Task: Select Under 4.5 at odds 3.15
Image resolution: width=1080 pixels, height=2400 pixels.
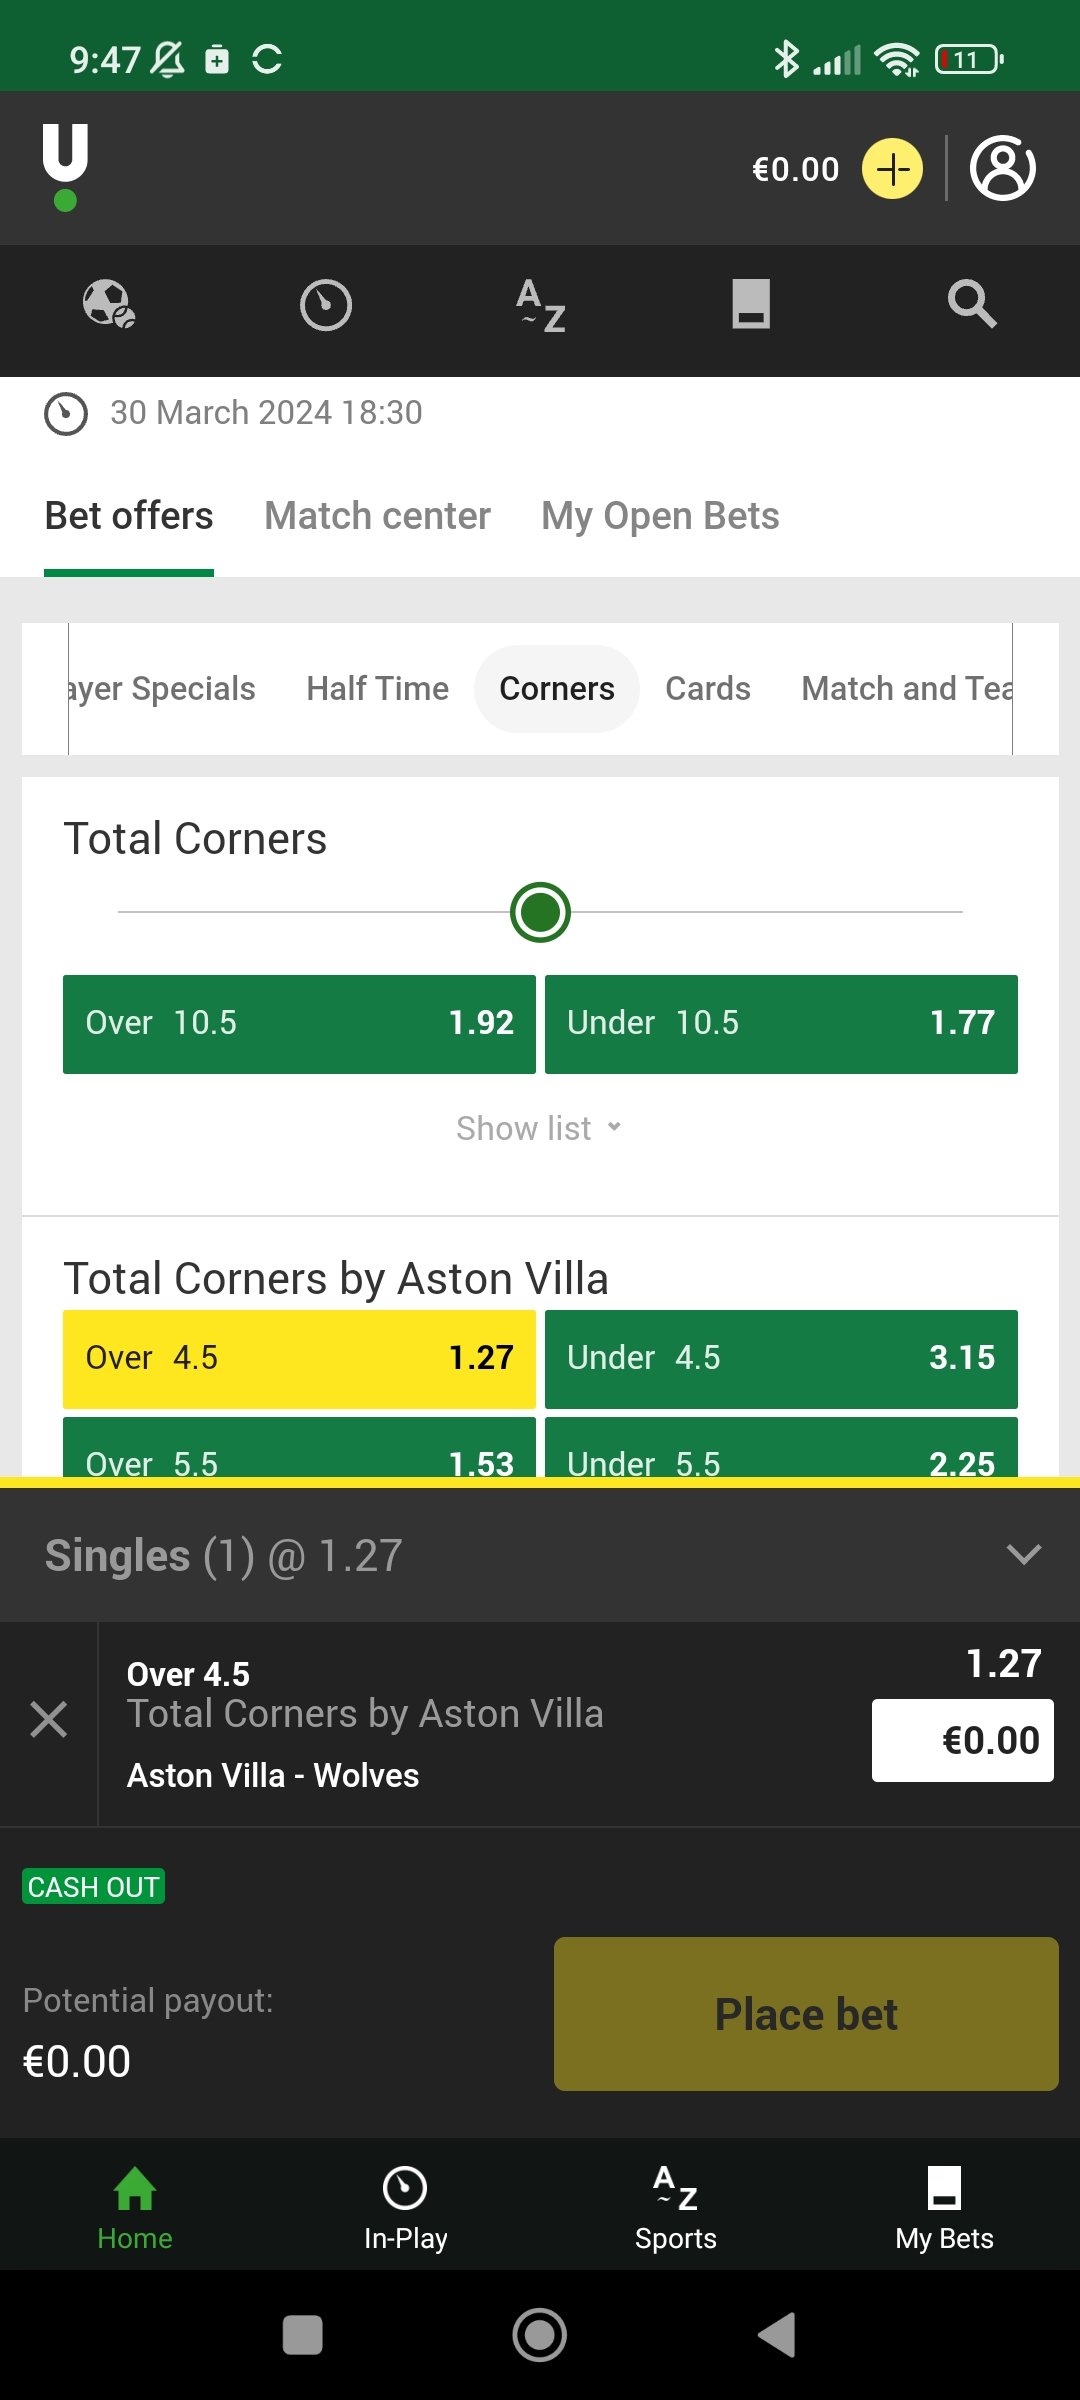Action: (781, 1359)
